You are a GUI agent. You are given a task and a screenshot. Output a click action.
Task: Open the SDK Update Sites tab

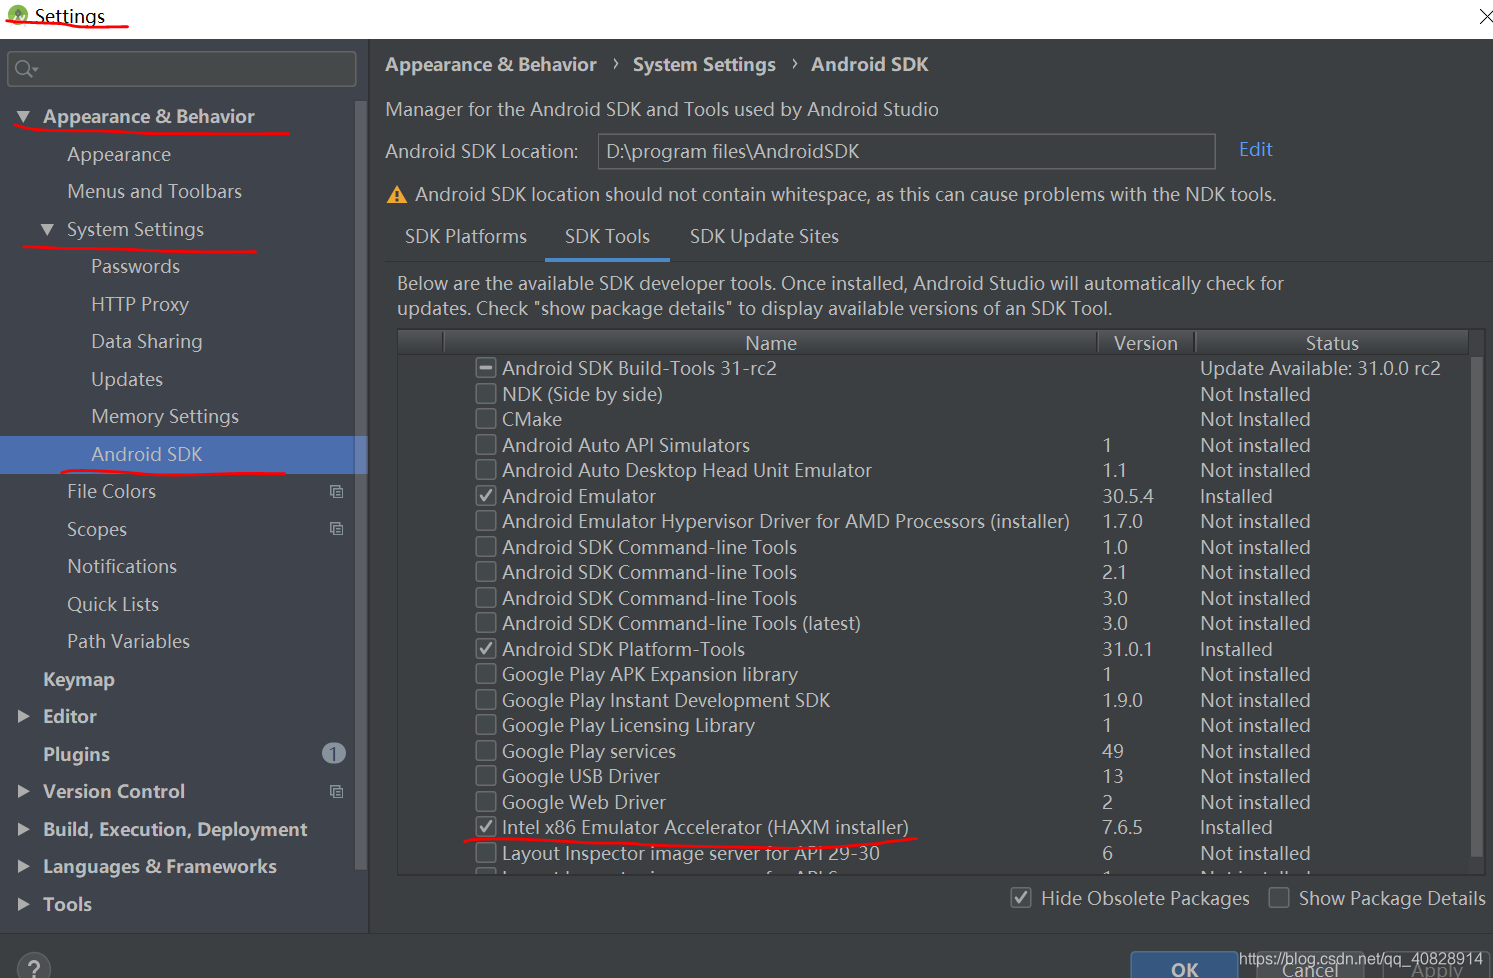click(x=764, y=237)
